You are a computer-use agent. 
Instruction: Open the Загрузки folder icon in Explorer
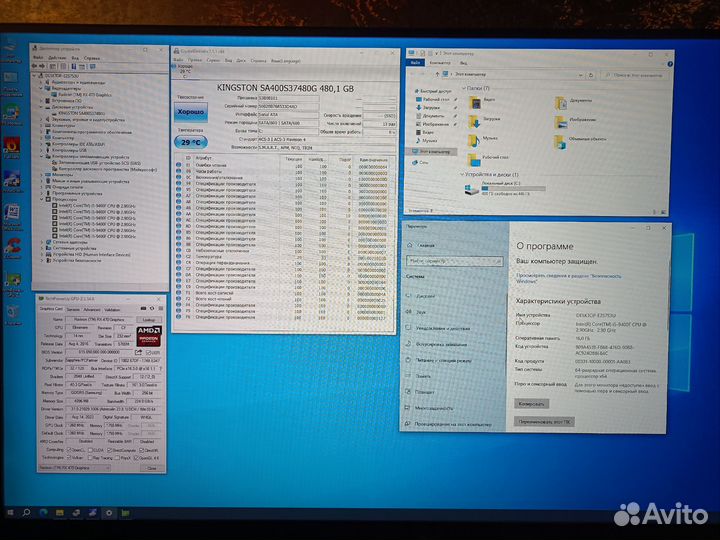[x=474, y=121]
